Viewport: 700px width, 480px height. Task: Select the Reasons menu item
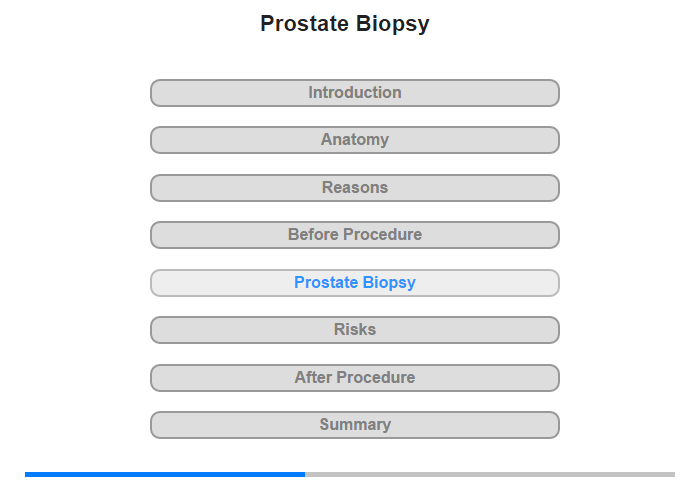click(354, 188)
